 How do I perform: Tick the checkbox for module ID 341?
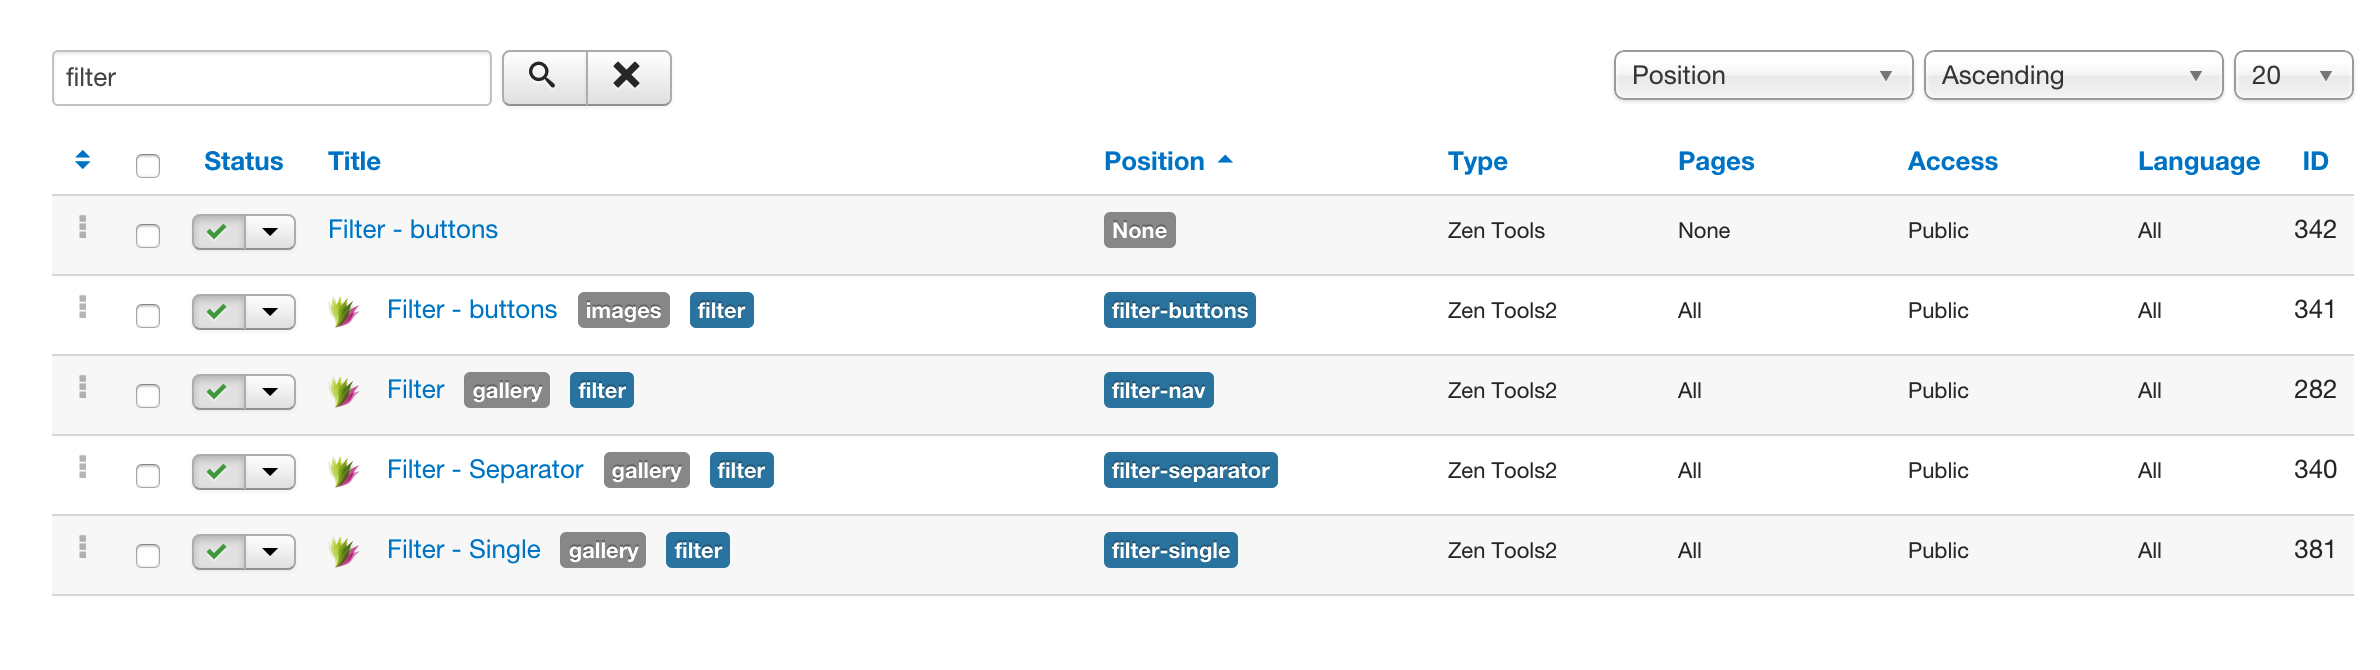(148, 315)
